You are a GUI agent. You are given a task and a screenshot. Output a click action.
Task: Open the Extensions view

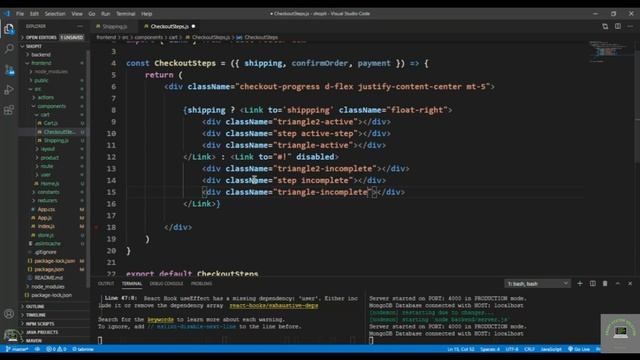click(x=9, y=110)
